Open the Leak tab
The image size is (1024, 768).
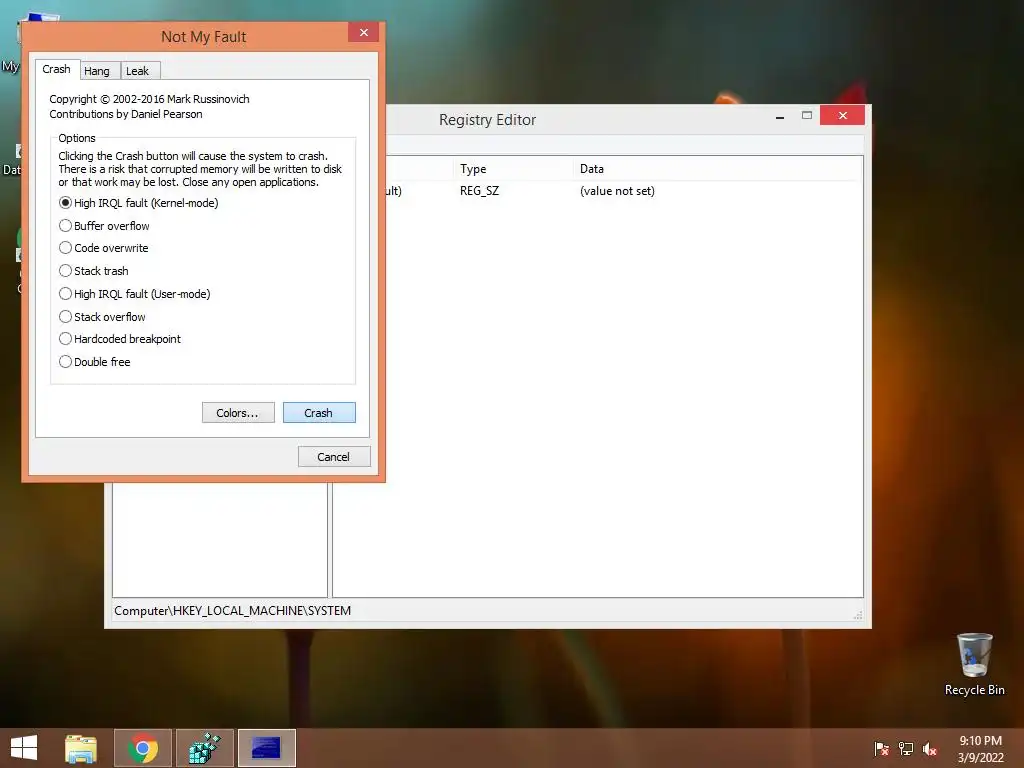pyautogui.click(x=139, y=71)
